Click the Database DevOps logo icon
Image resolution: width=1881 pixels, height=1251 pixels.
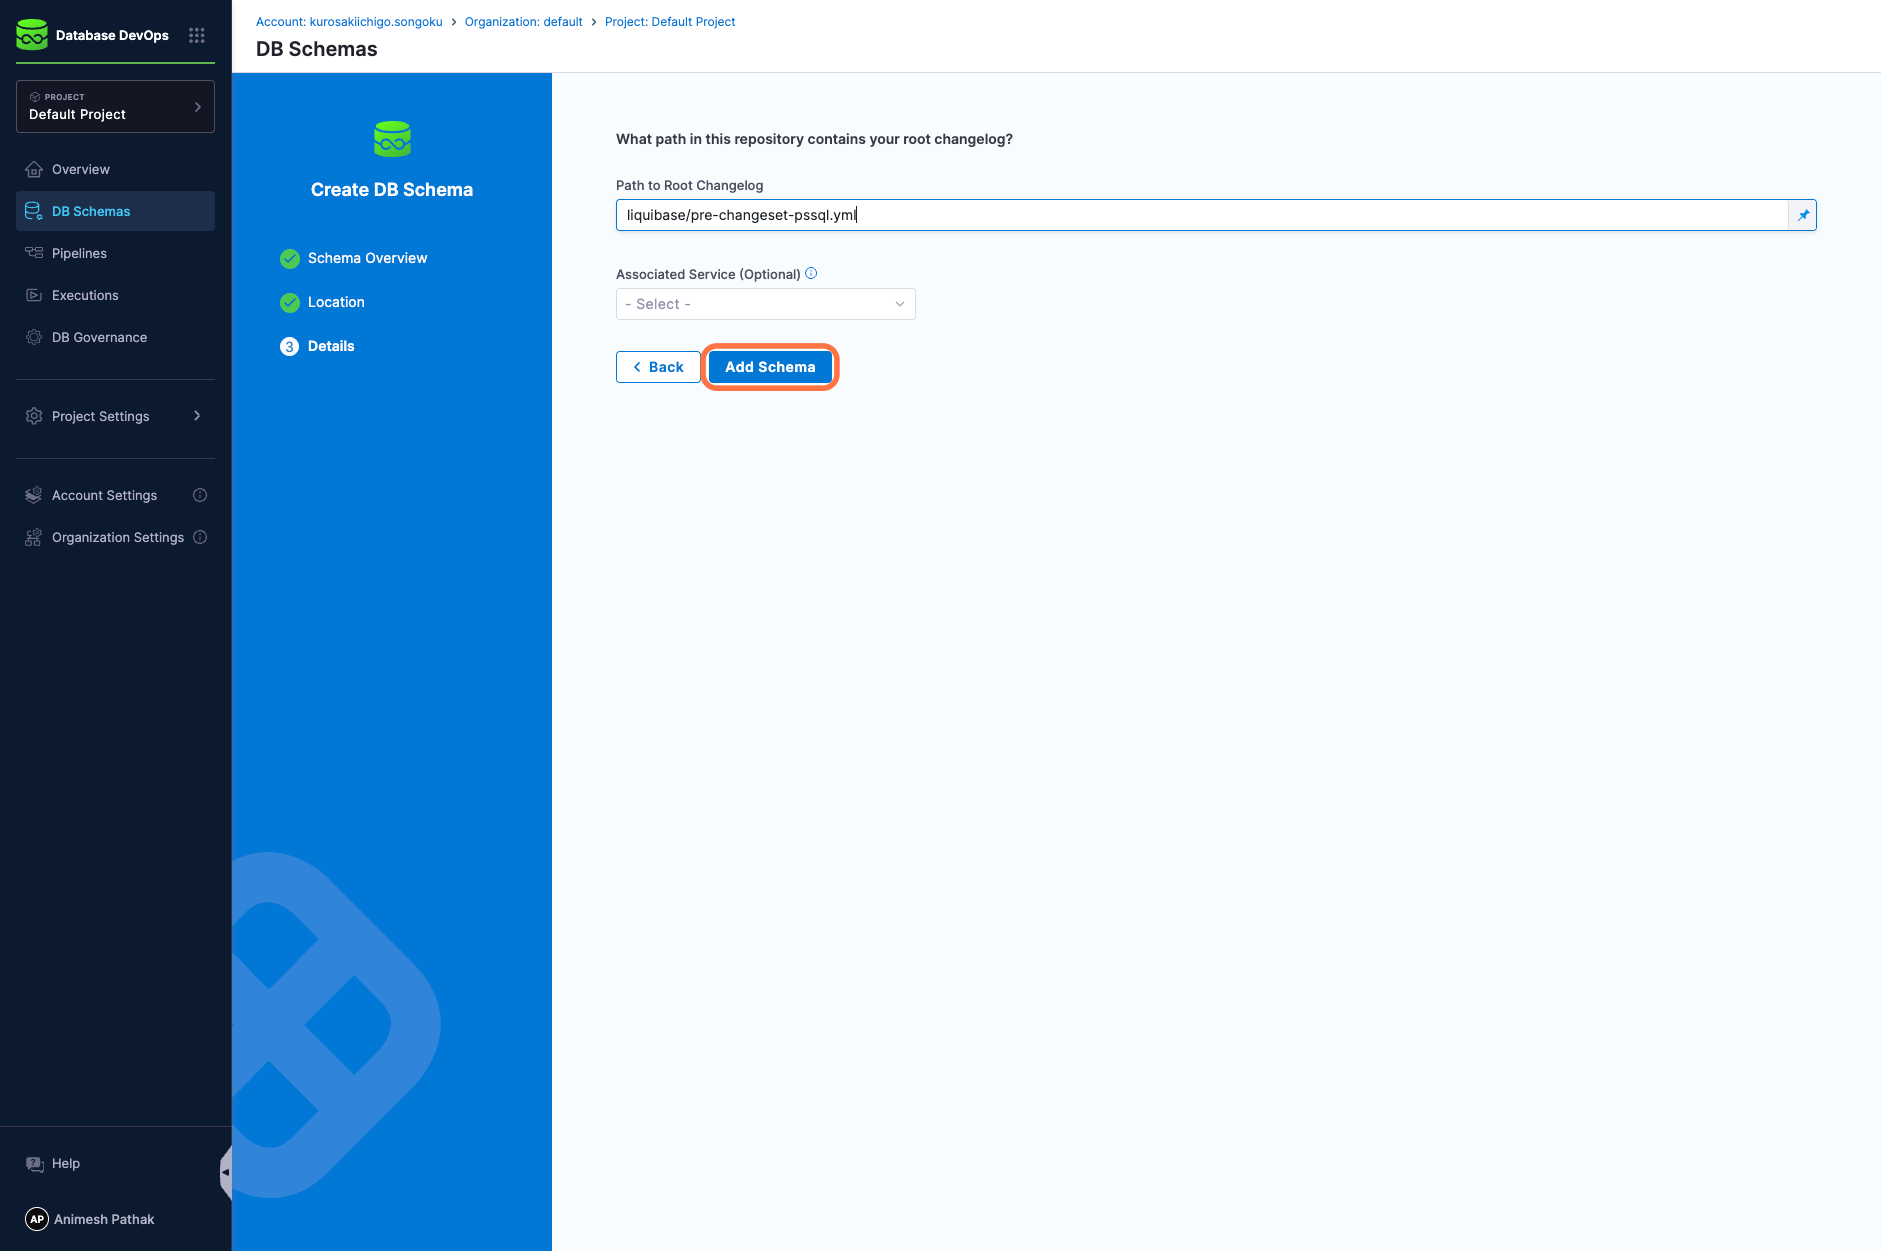32,35
